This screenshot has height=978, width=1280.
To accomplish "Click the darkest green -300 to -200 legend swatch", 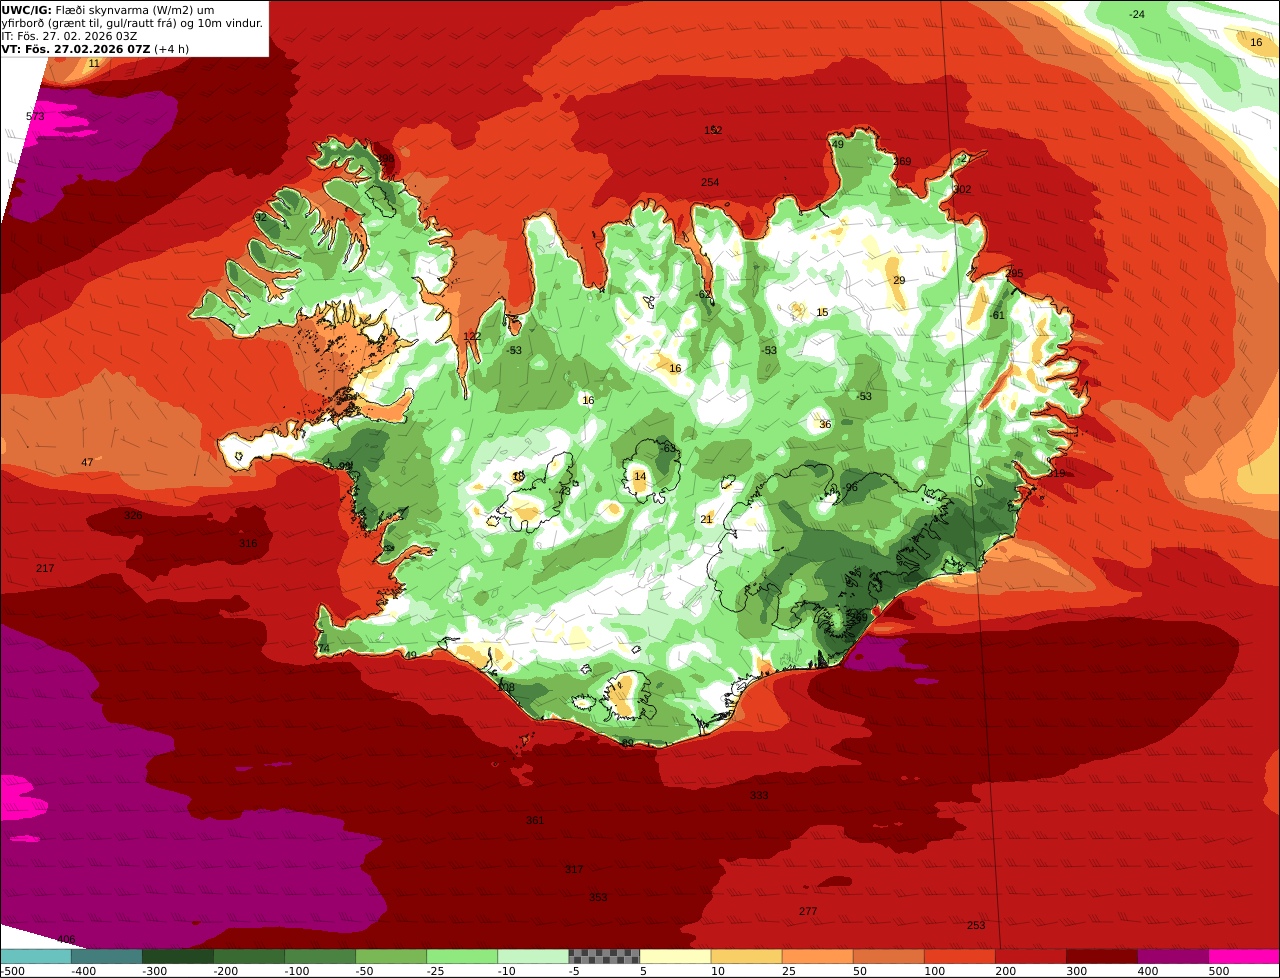I will 178,956.
